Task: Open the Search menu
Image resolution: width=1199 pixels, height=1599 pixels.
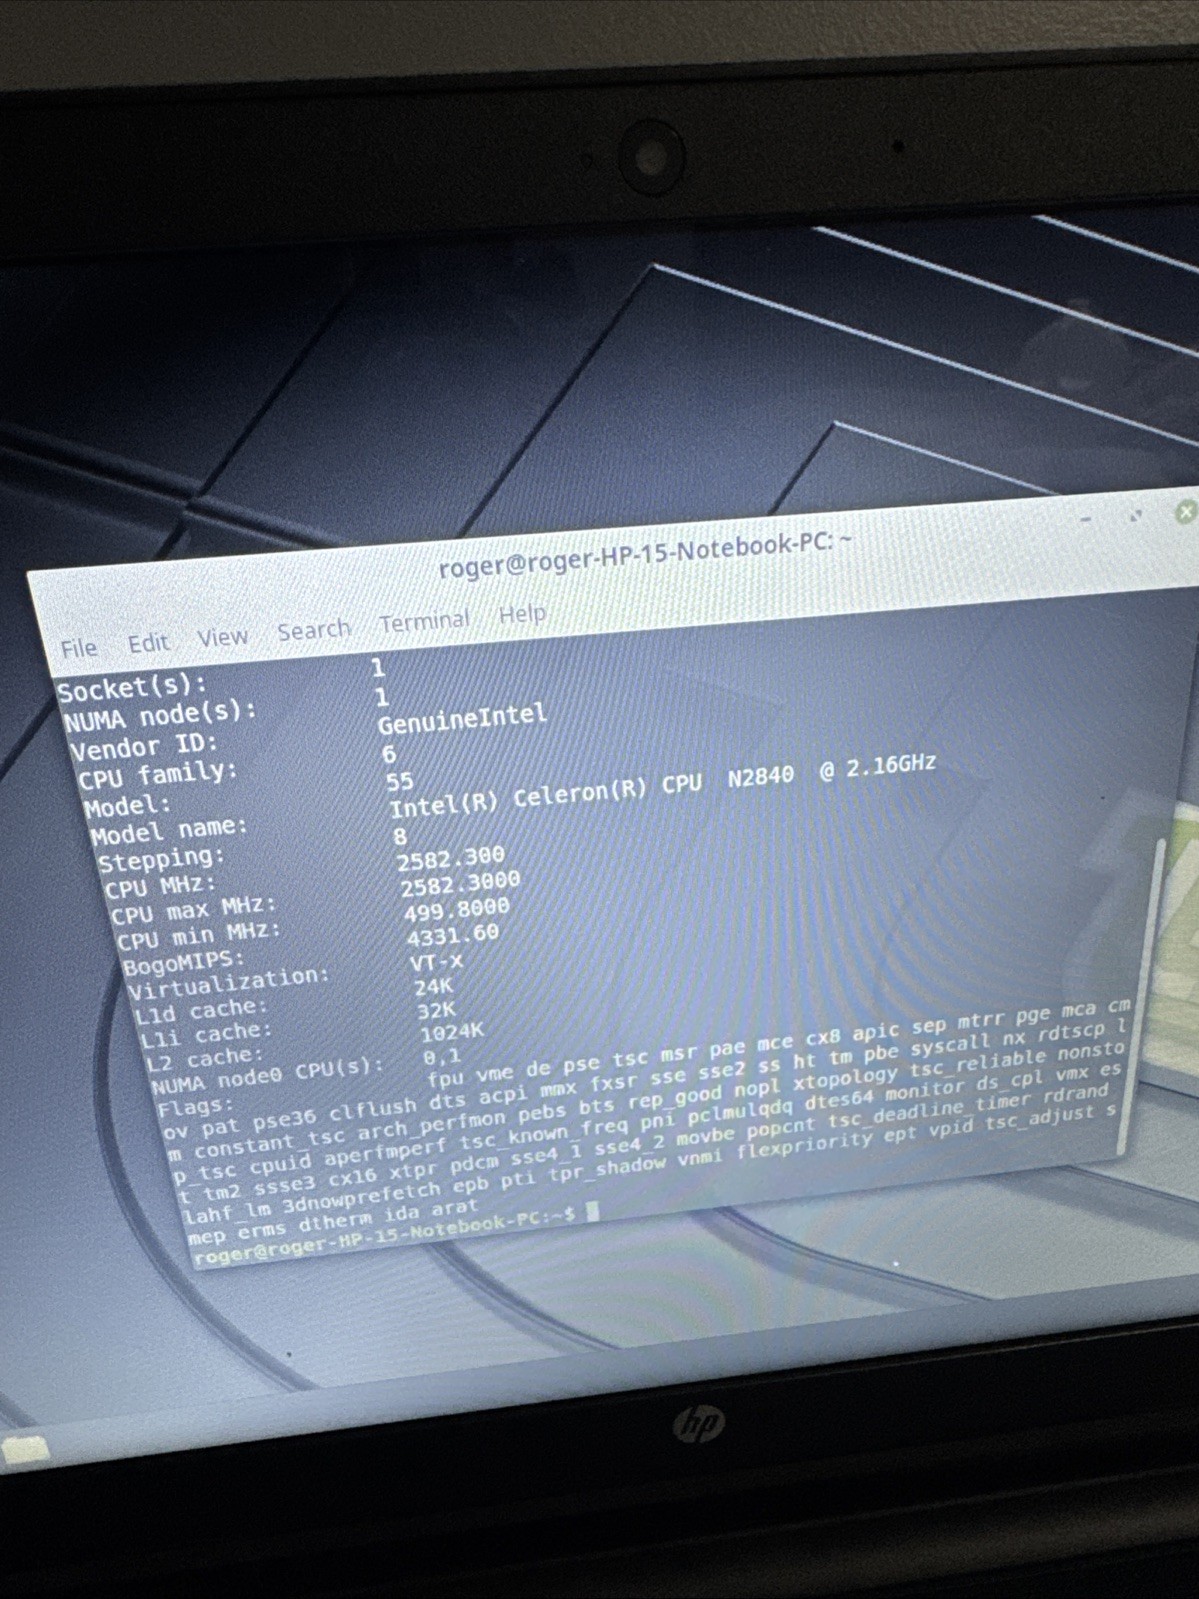Action: click(313, 630)
